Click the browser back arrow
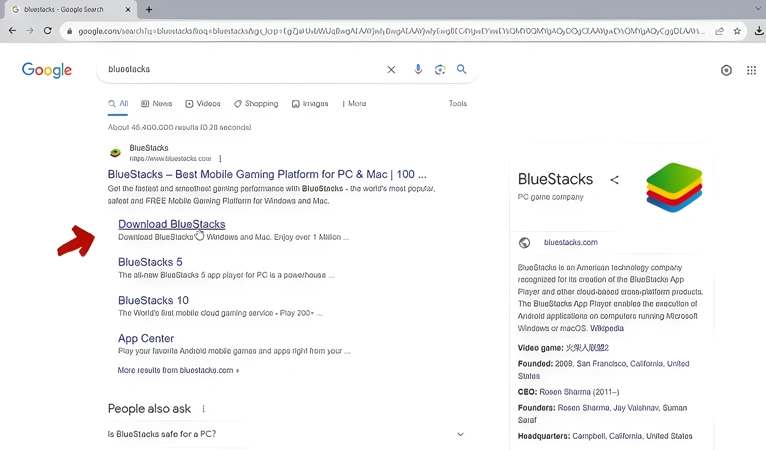 point(12,31)
